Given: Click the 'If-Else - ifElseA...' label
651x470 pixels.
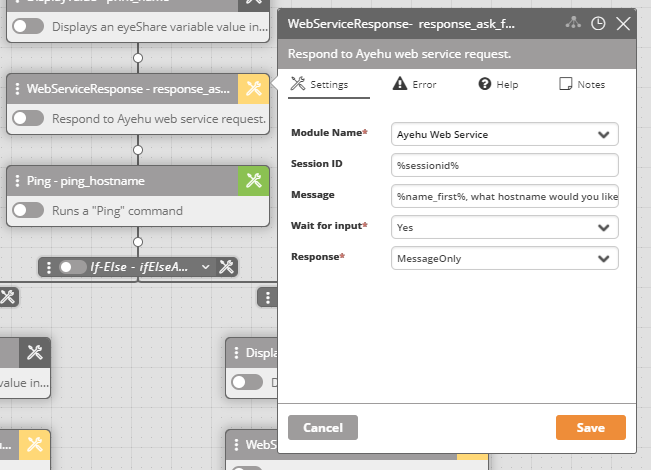Looking at the screenshot, I should coord(139,267).
